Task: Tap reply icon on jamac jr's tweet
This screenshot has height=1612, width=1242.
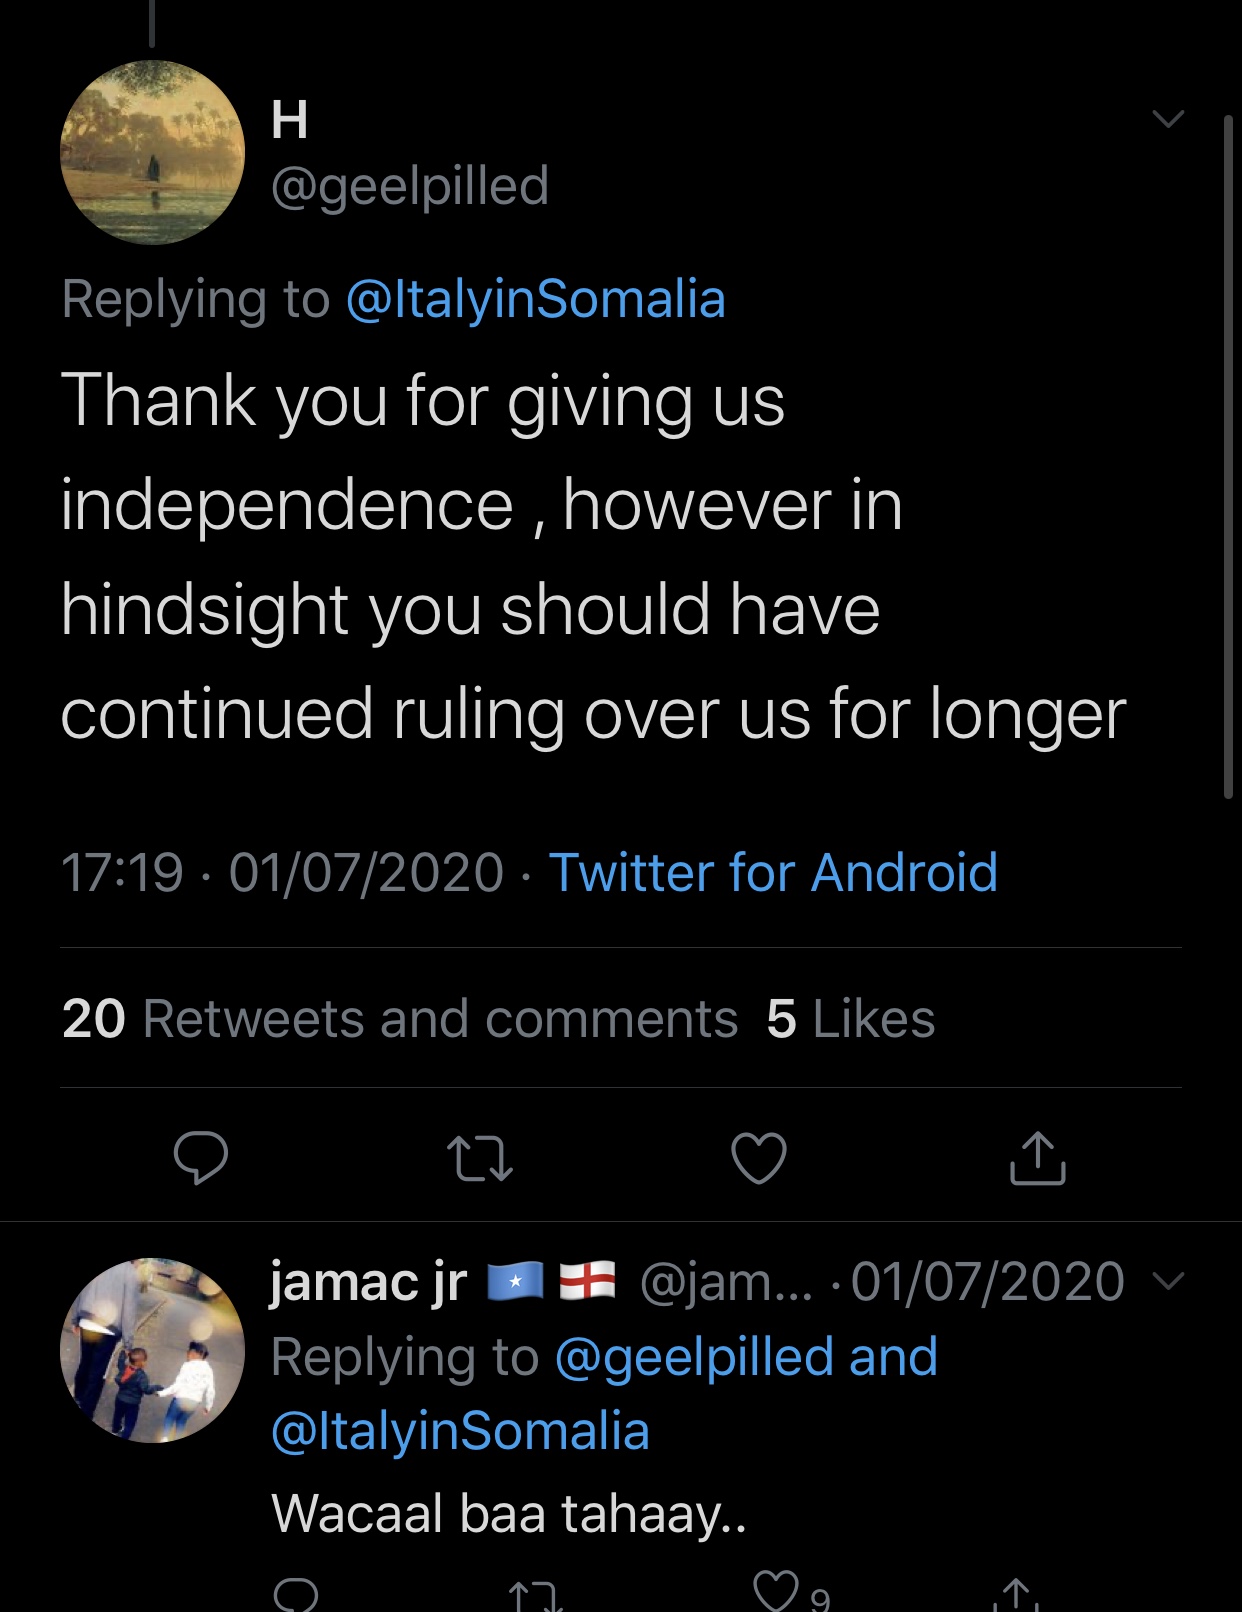Action: (296, 1594)
